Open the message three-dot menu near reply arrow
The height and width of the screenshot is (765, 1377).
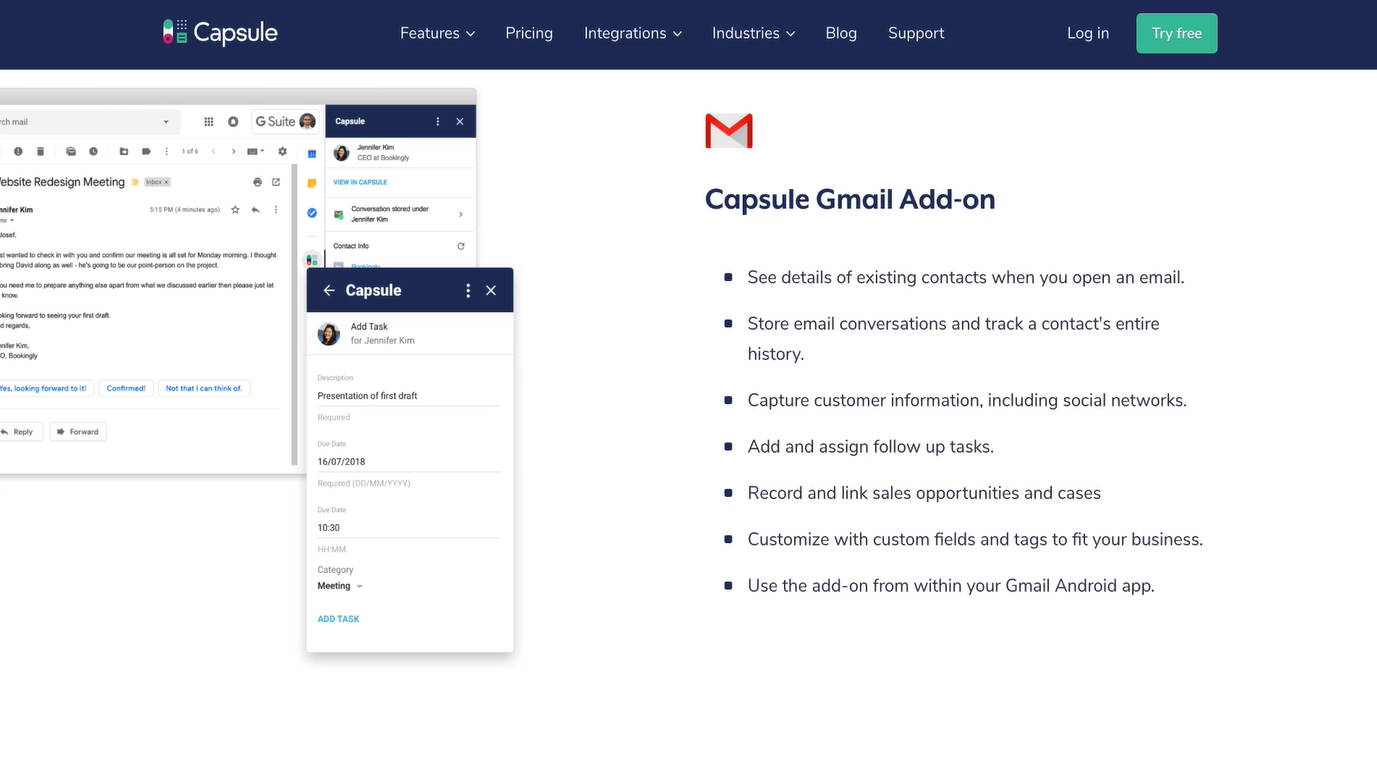pyautogui.click(x=276, y=210)
